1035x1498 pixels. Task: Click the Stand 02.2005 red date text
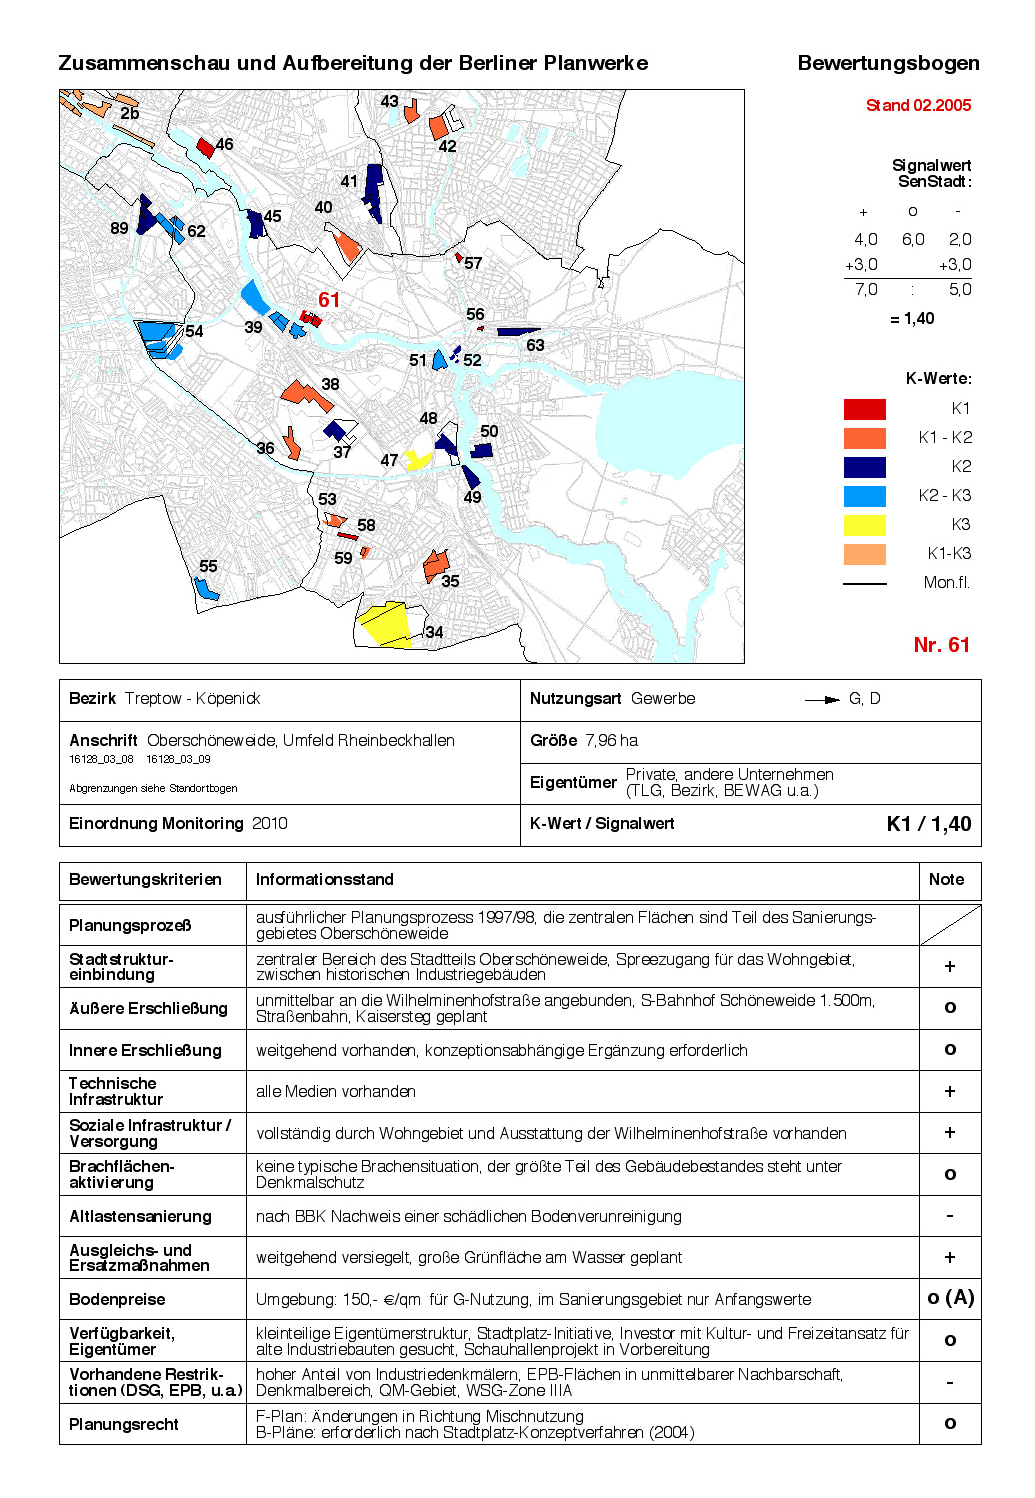[918, 105]
